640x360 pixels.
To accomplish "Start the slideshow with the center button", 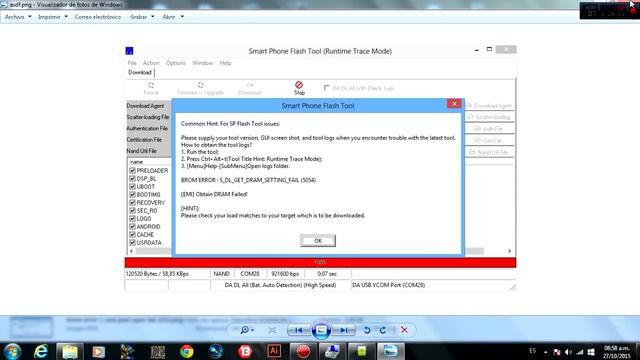I will [321, 330].
